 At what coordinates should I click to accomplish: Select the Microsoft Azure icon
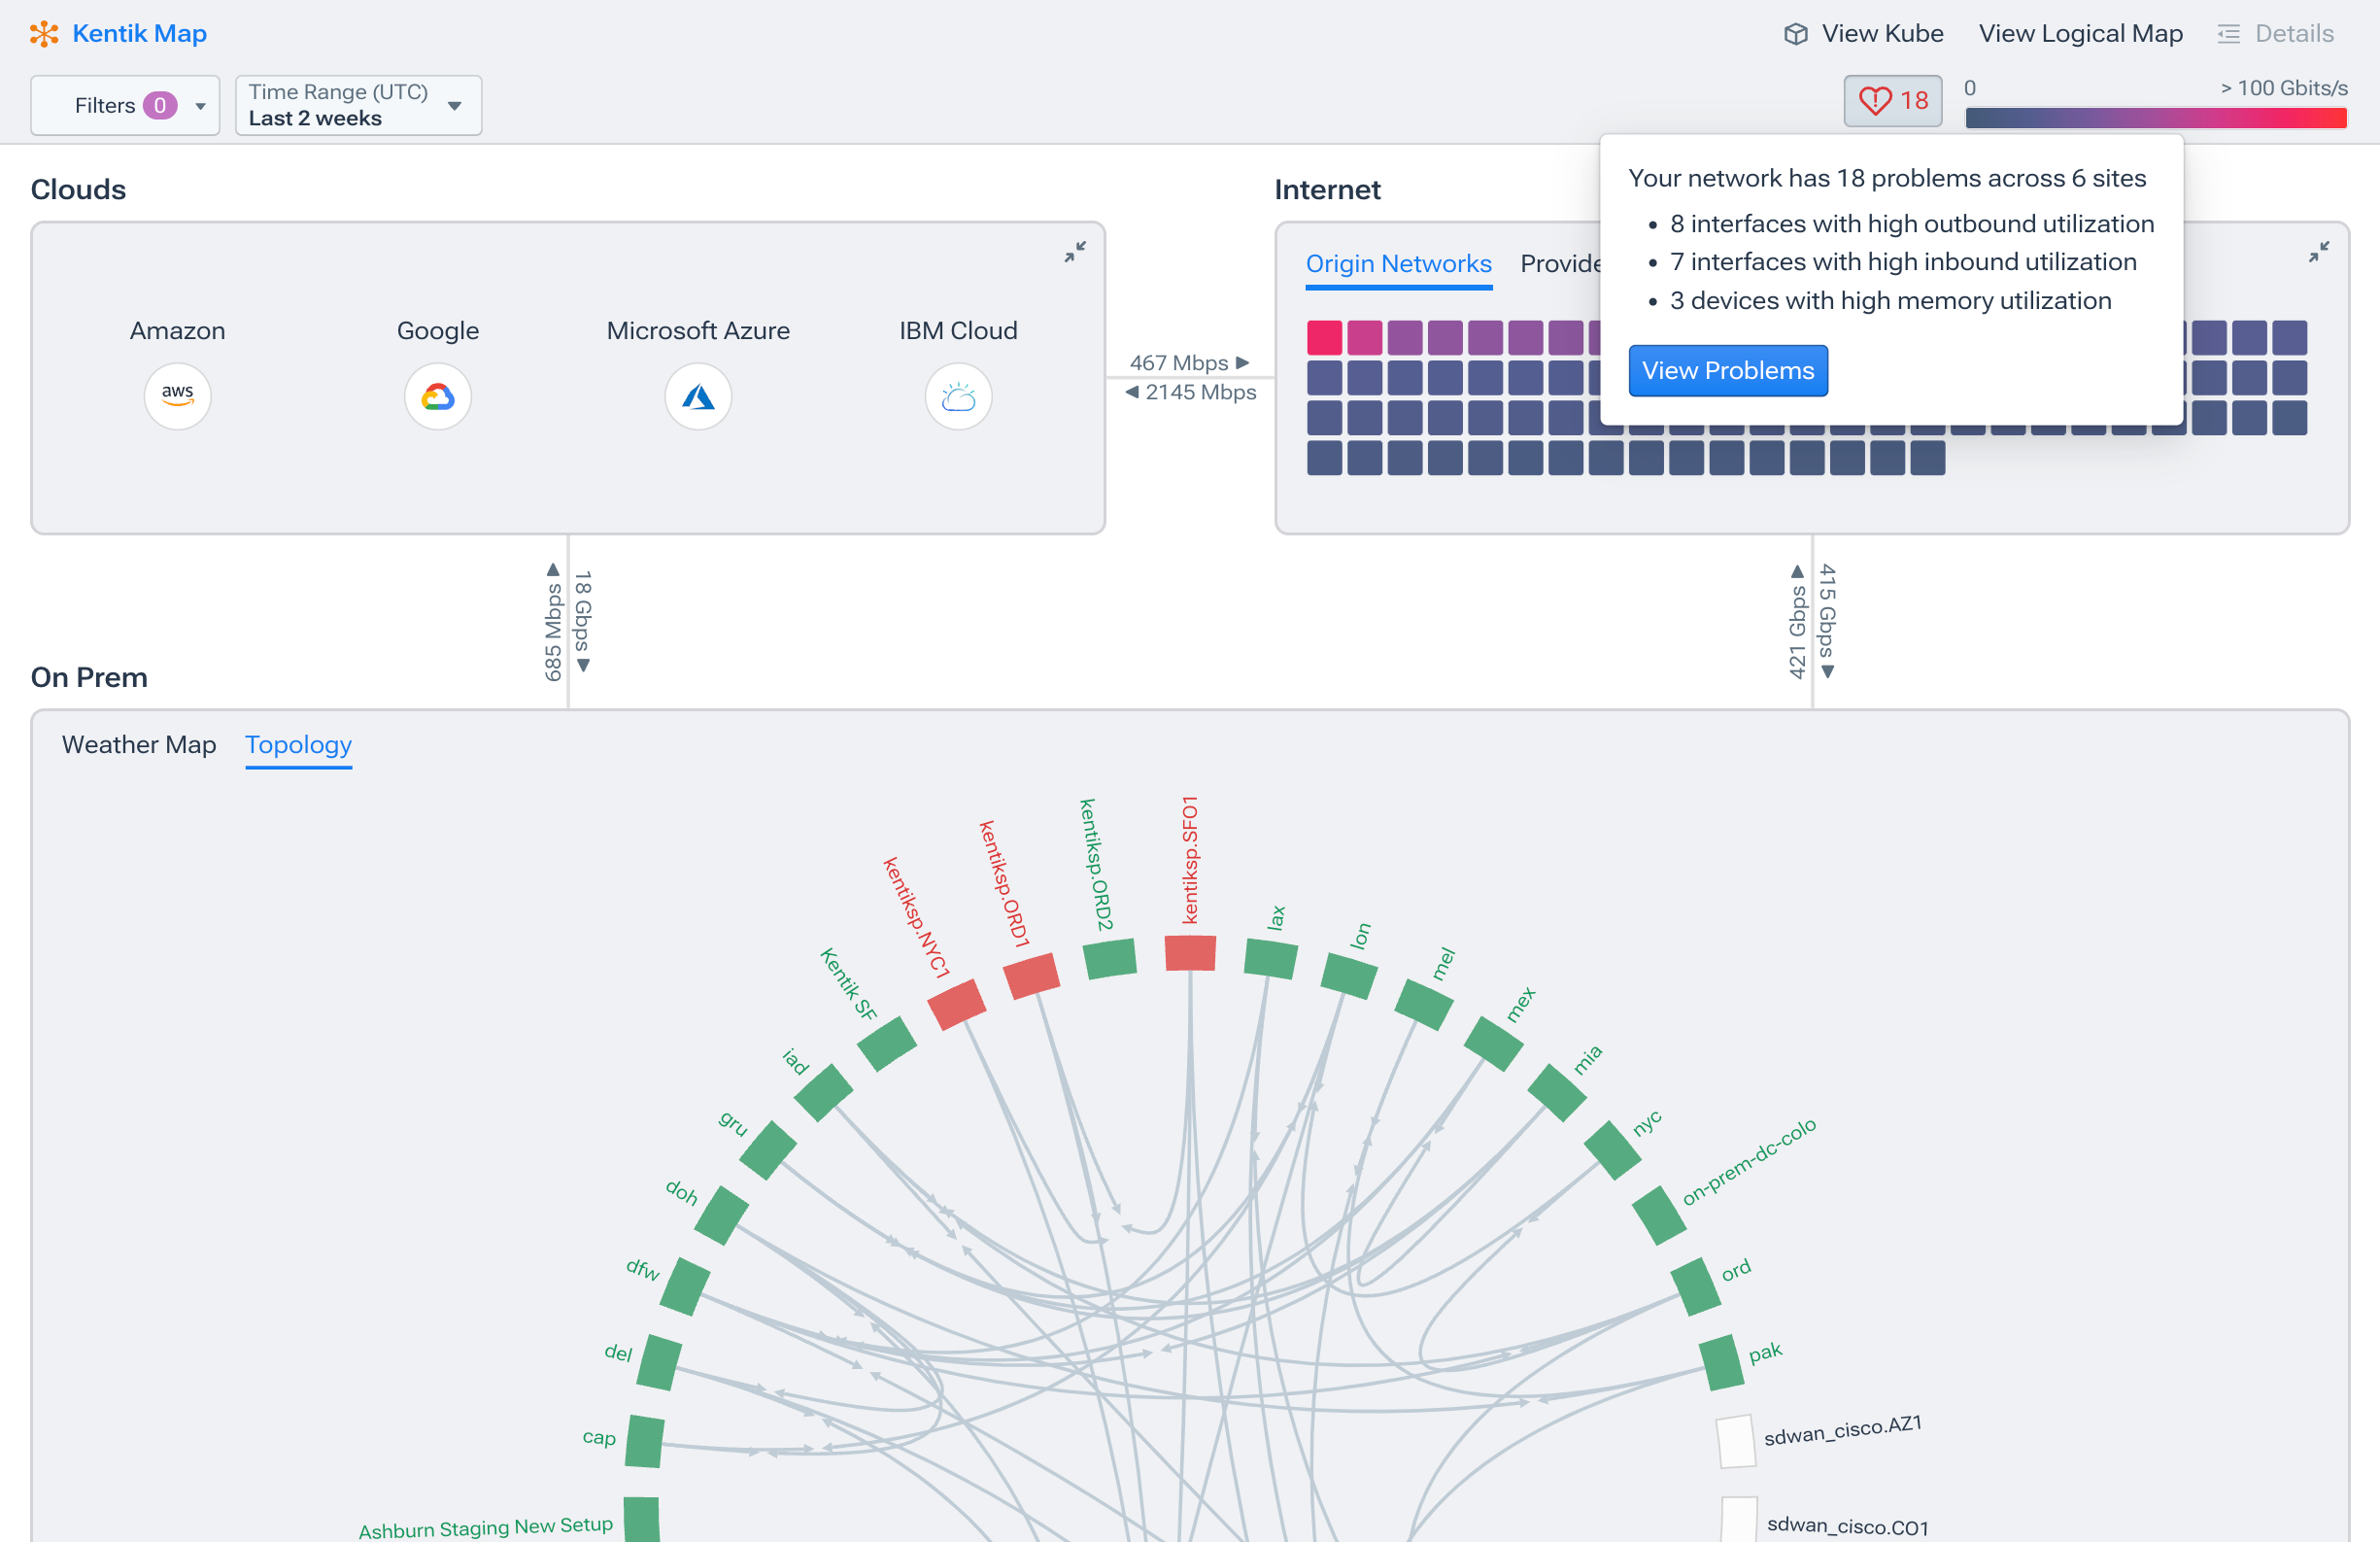[698, 396]
